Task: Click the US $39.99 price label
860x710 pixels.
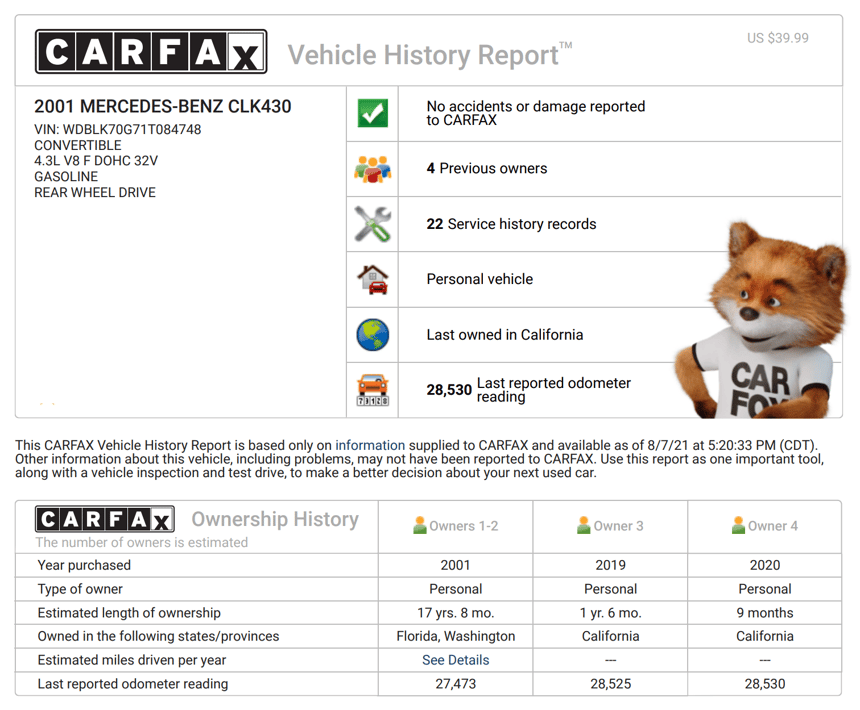Action: (777, 38)
